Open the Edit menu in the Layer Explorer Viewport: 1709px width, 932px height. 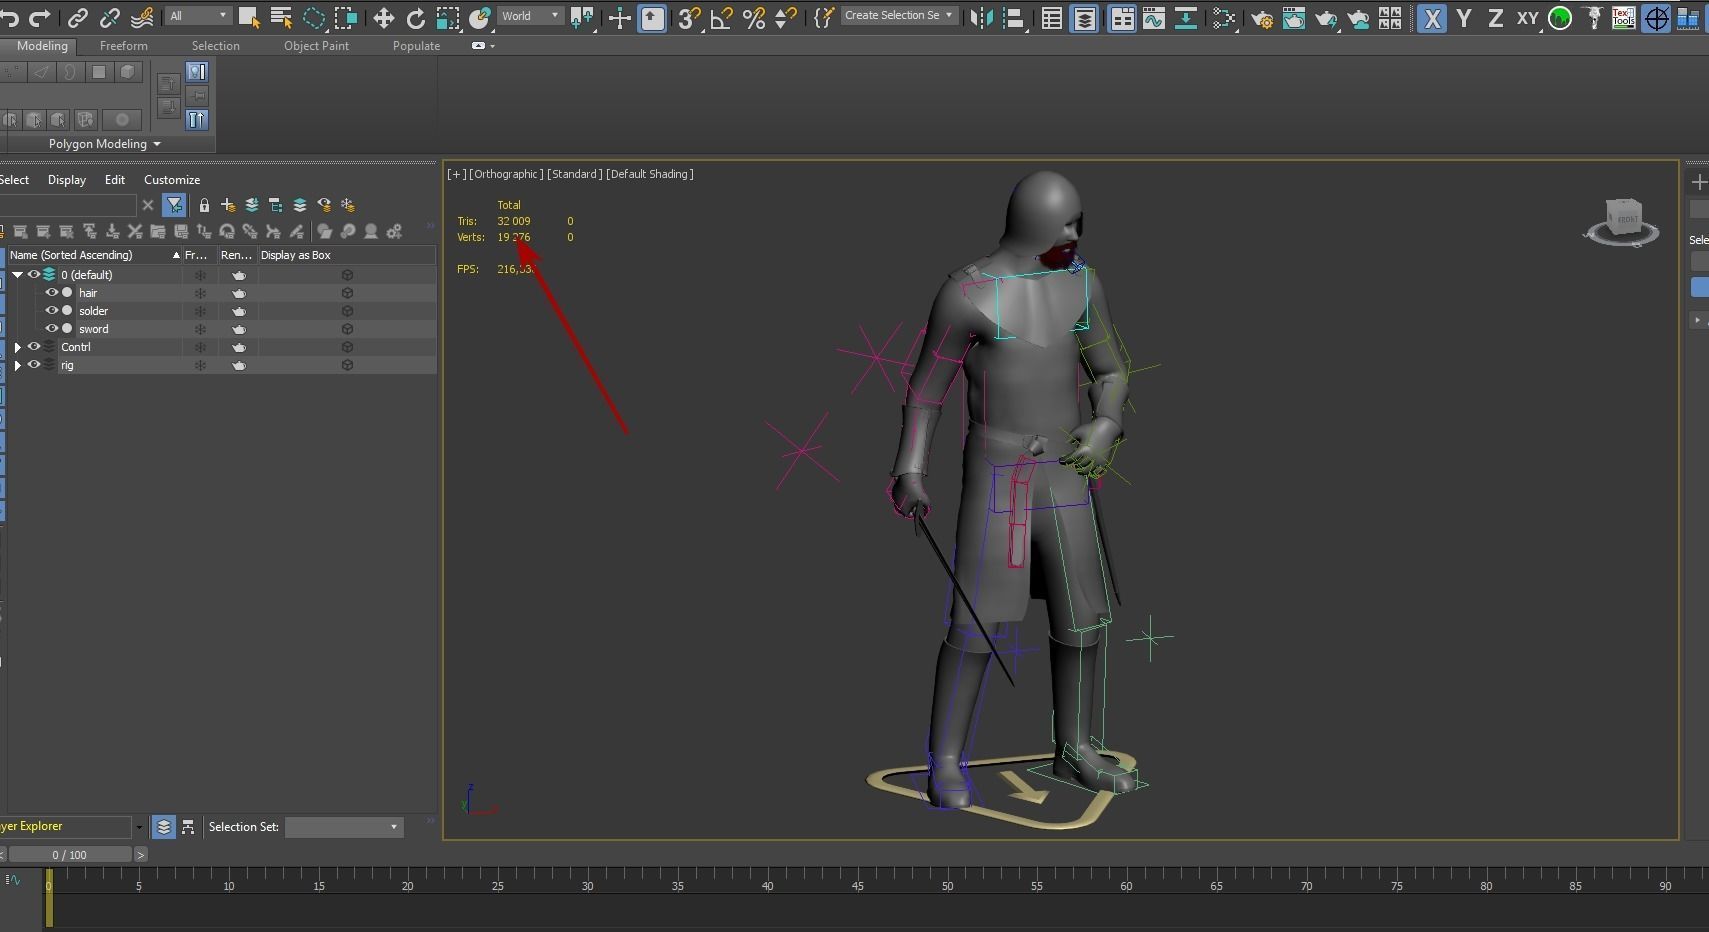pyautogui.click(x=115, y=180)
